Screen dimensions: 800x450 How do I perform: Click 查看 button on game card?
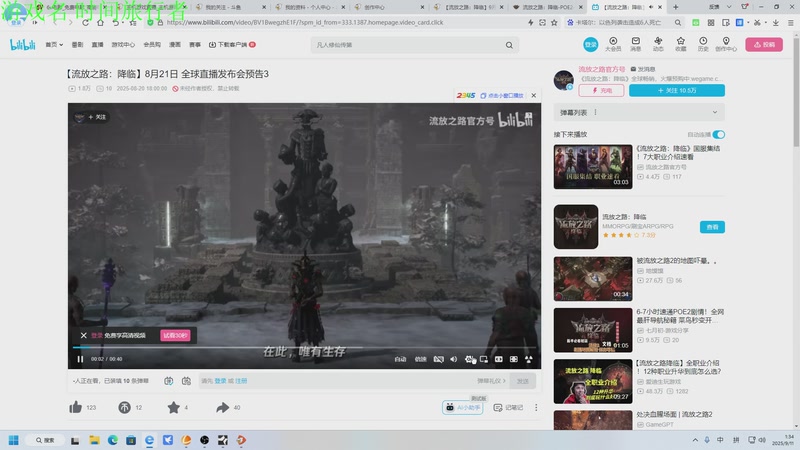[712, 227]
